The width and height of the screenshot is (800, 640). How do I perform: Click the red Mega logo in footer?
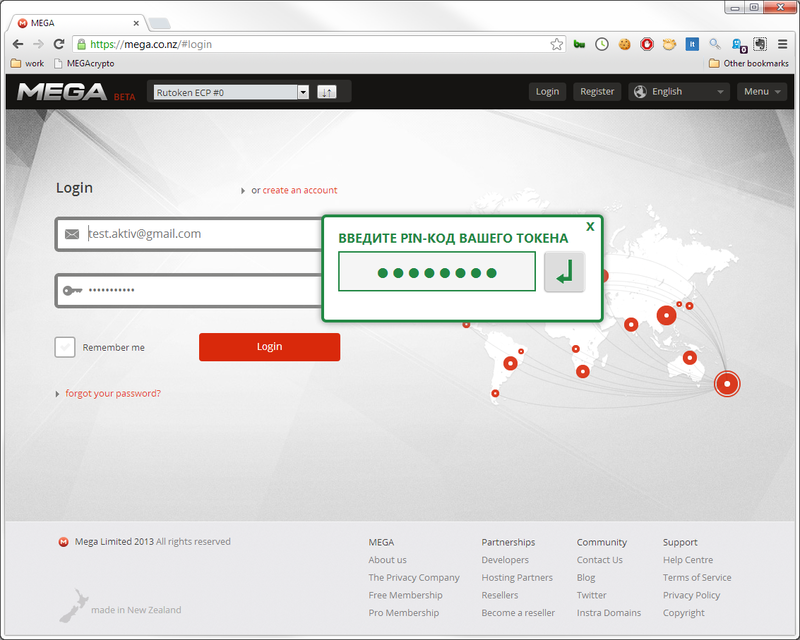(63, 542)
